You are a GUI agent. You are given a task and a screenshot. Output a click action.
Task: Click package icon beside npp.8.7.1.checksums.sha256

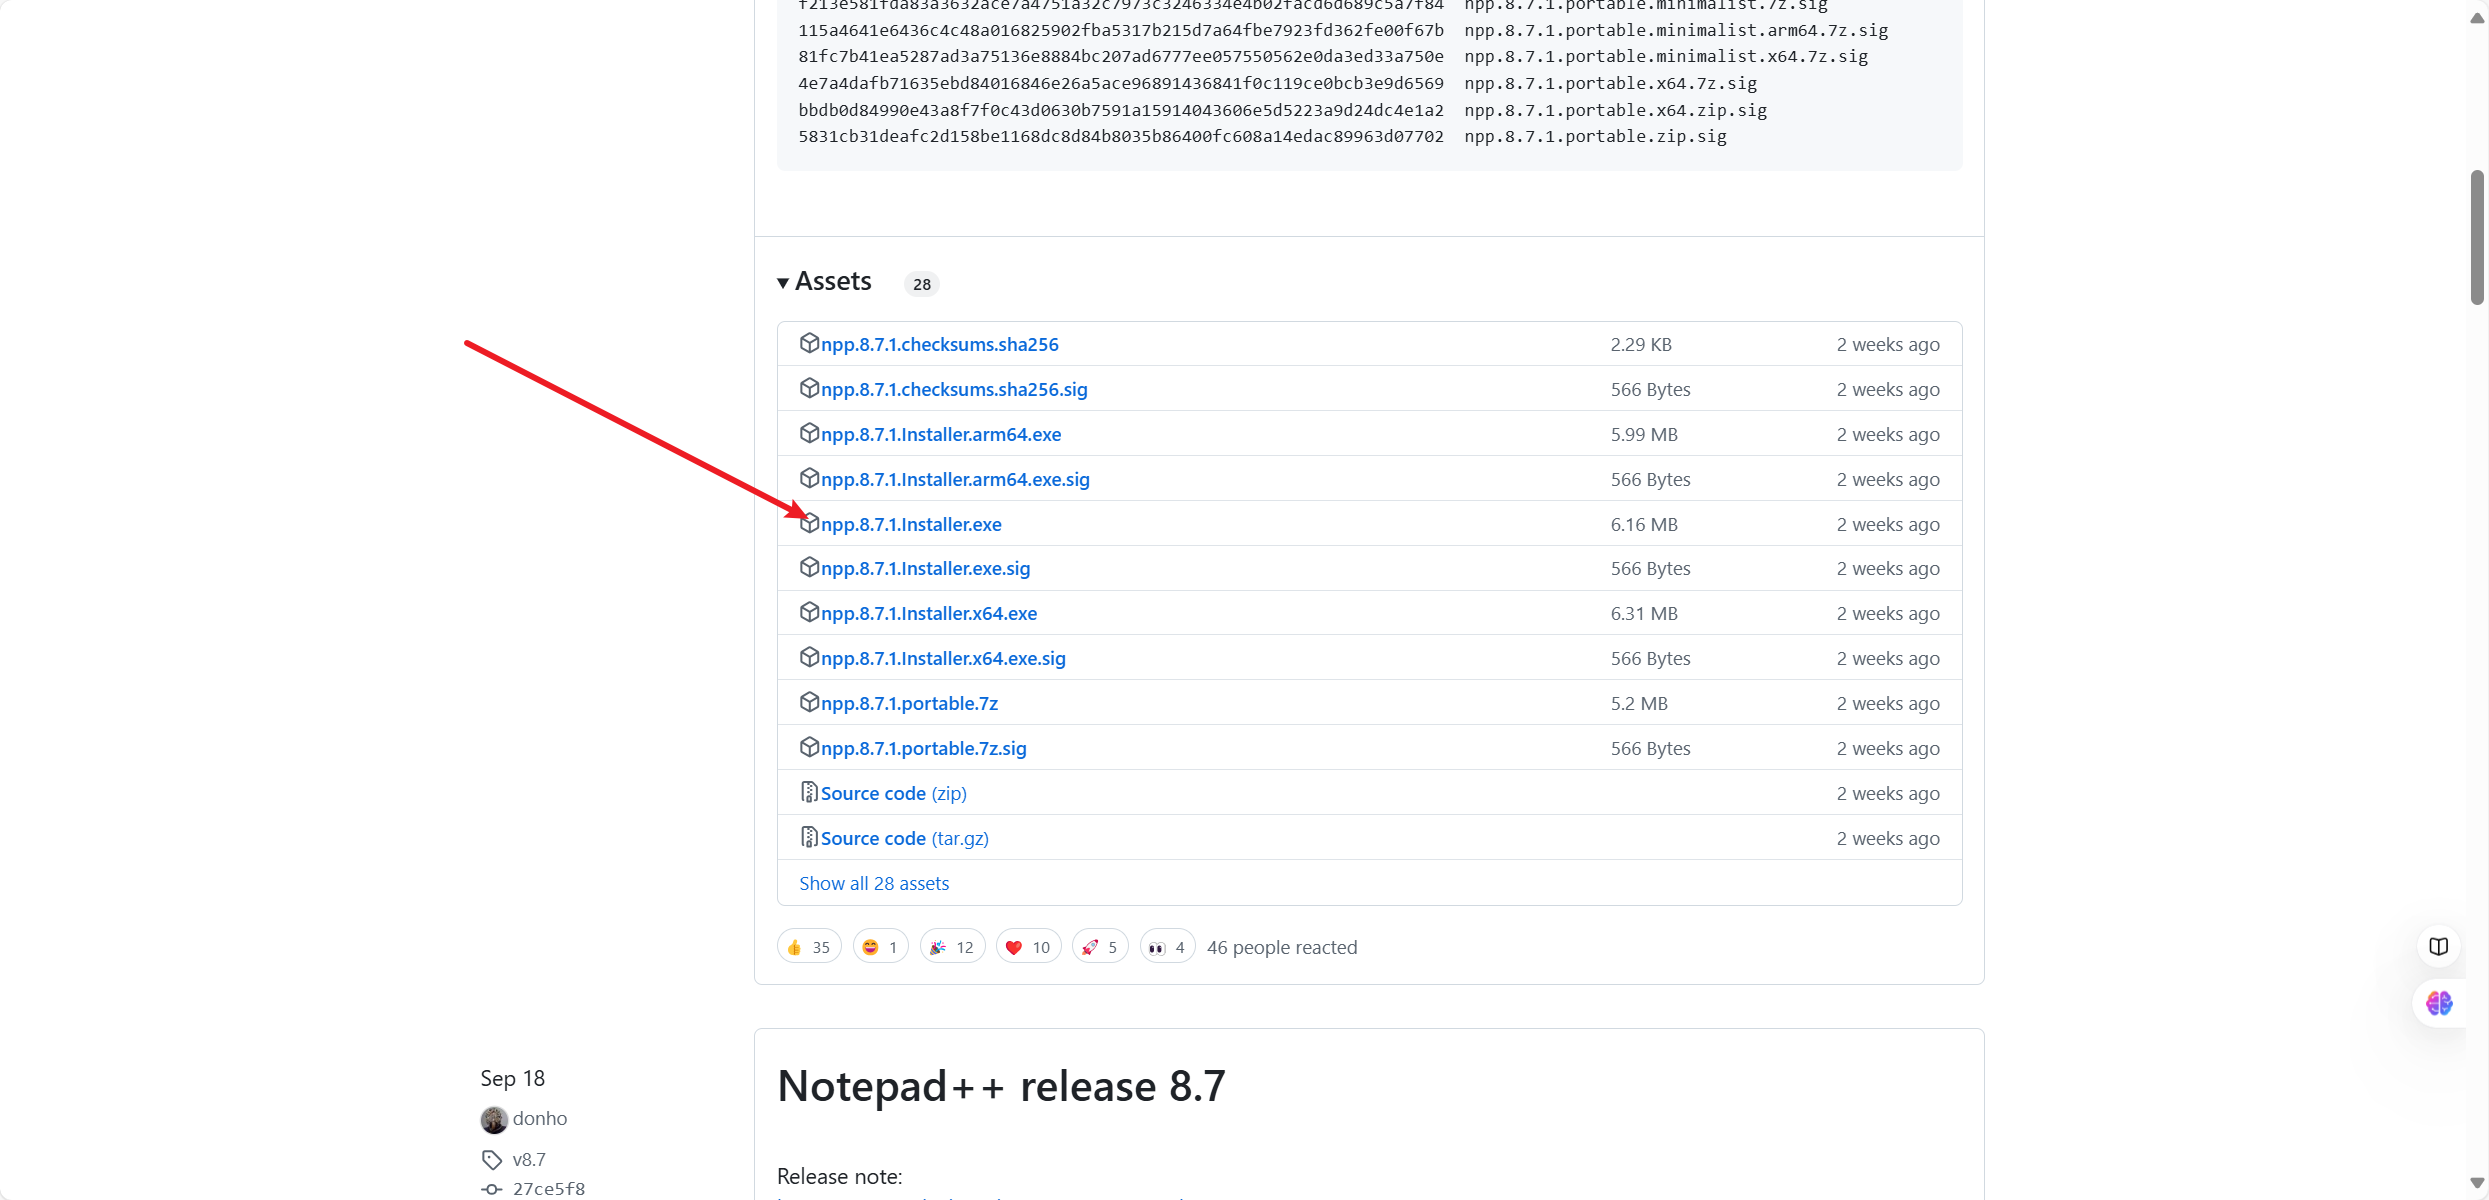[x=809, y=344]
